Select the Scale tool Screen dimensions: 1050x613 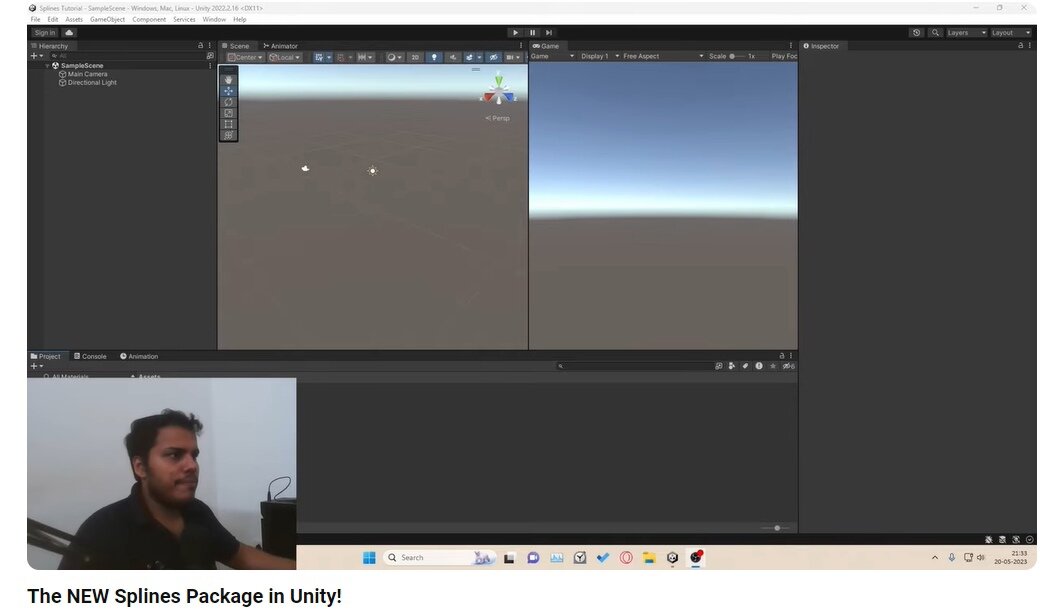tap(228, 113)
